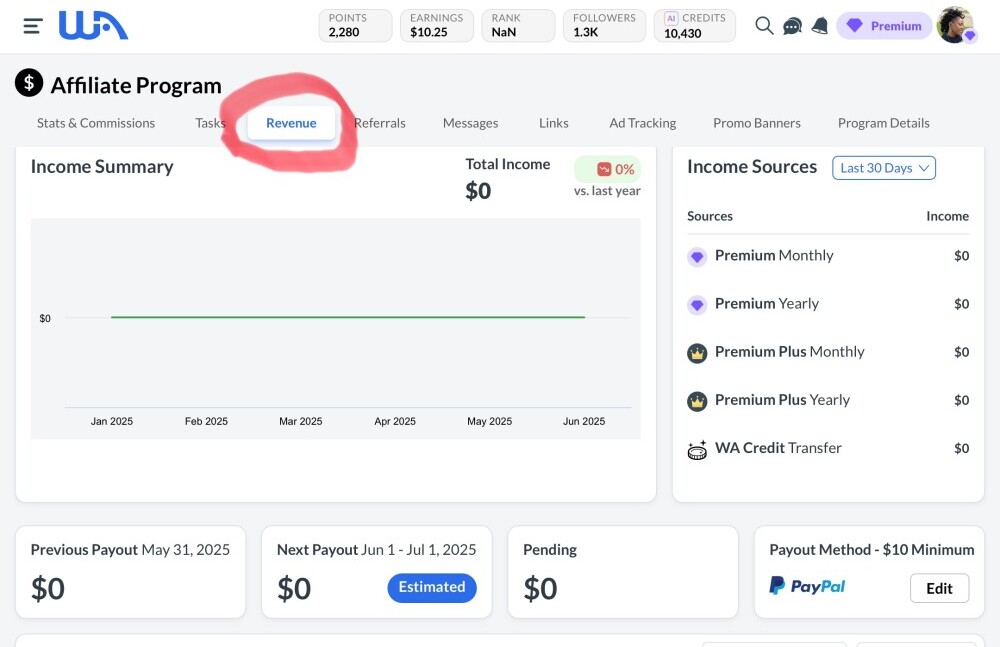Viewport: 1000px width, 647px height.
Task: Click the 'Premium Yearly' source label
Action: click(767, 304)
